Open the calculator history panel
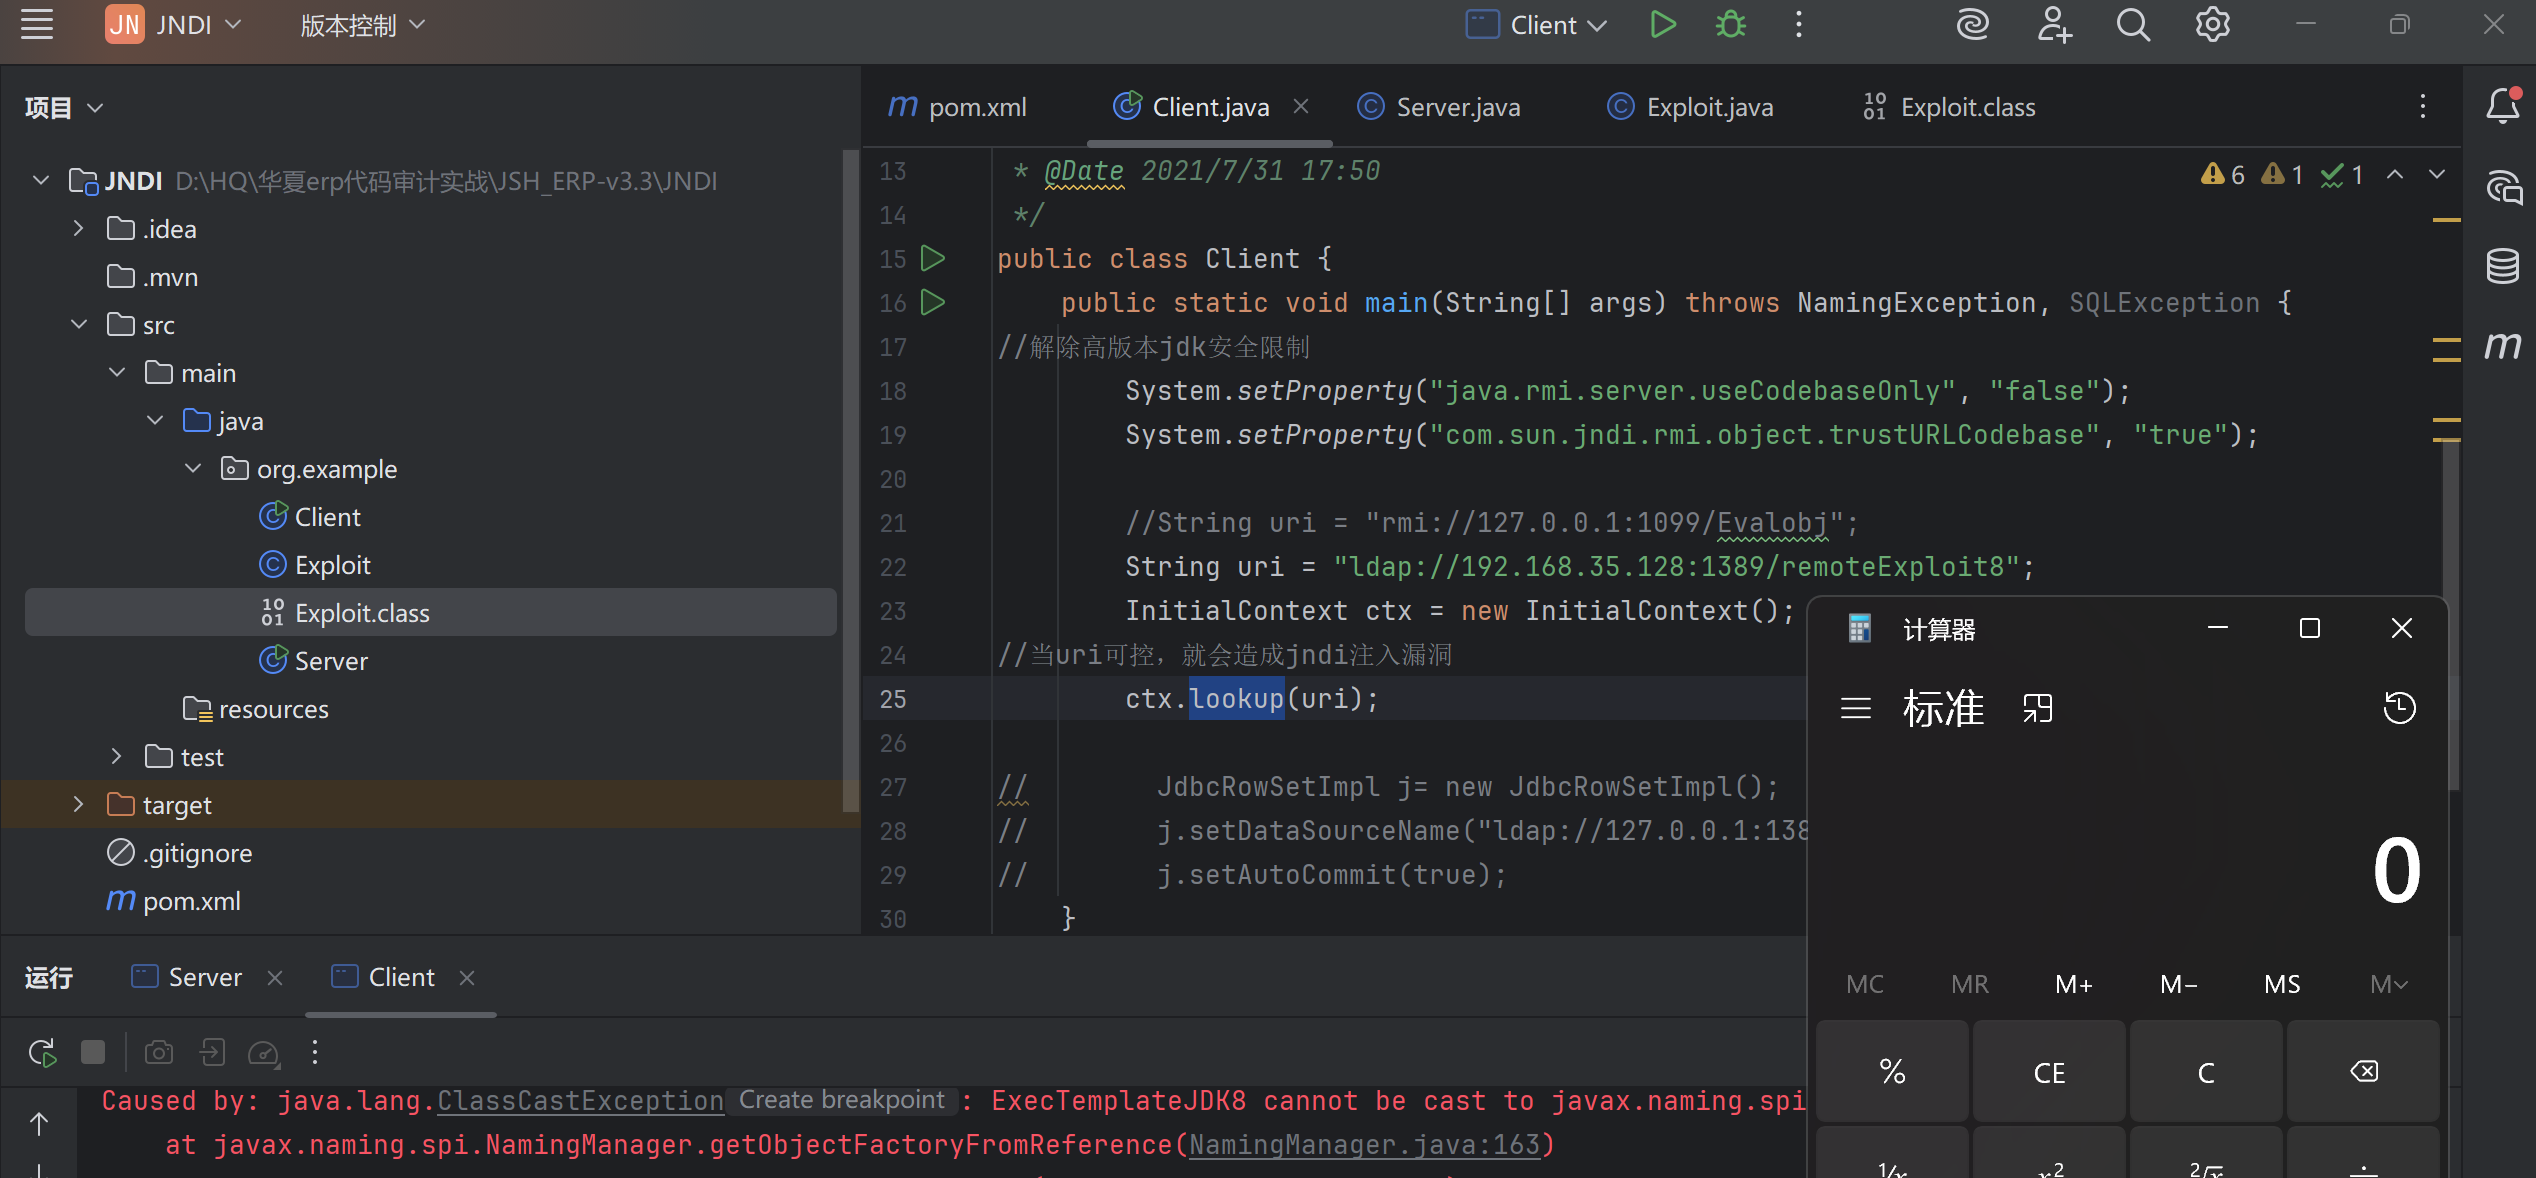Screen dimensions: 2536x1178 (2399, 708)
